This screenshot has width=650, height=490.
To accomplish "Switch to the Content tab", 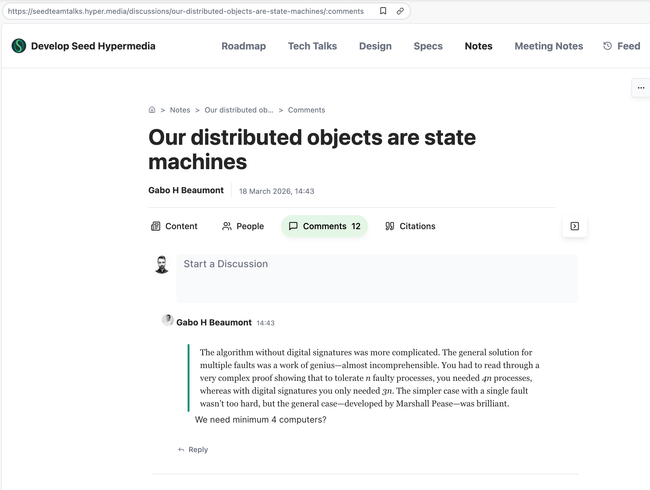I will click(174, 226).
